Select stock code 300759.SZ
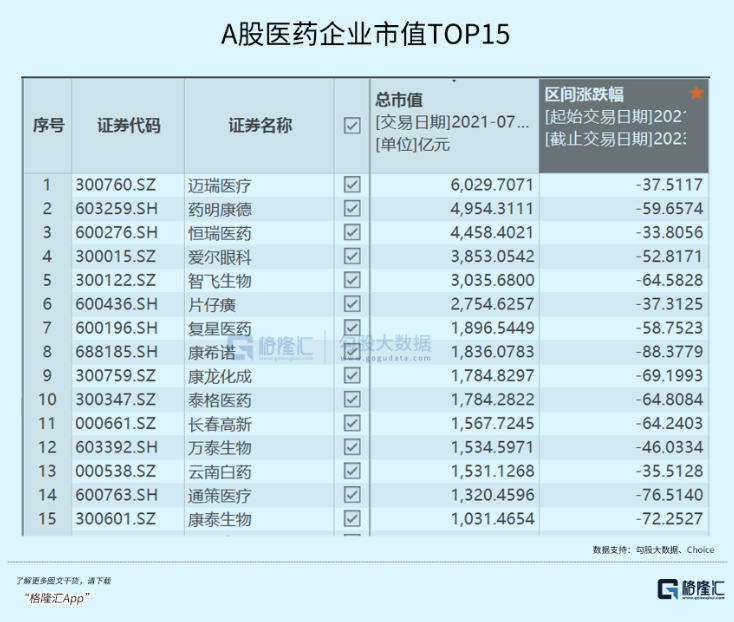This screenshot has width=734, height=622. coord(115,376)
